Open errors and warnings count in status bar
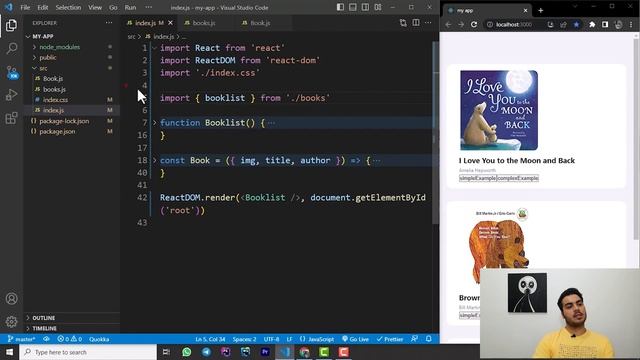 (70, 339)
